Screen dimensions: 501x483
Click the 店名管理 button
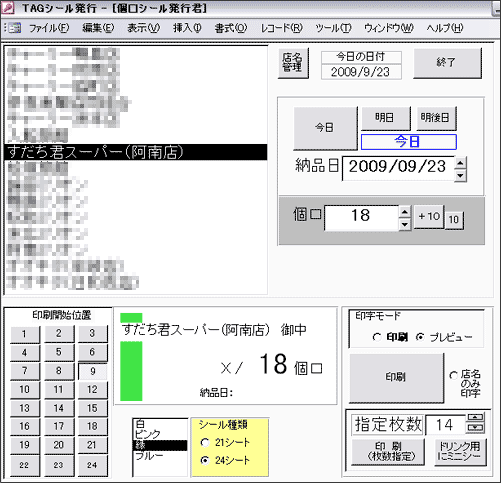click(x=293, y=63)
